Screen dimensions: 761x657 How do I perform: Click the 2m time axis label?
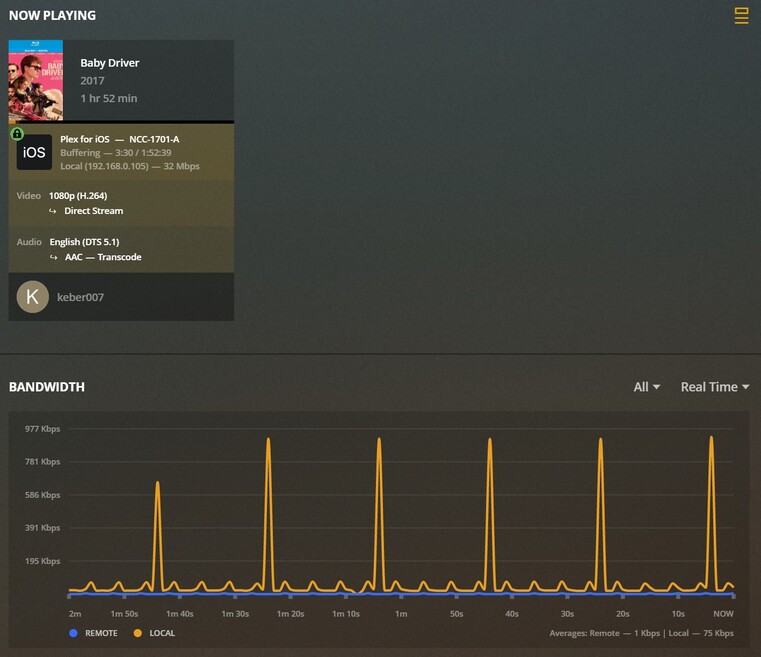75,614
